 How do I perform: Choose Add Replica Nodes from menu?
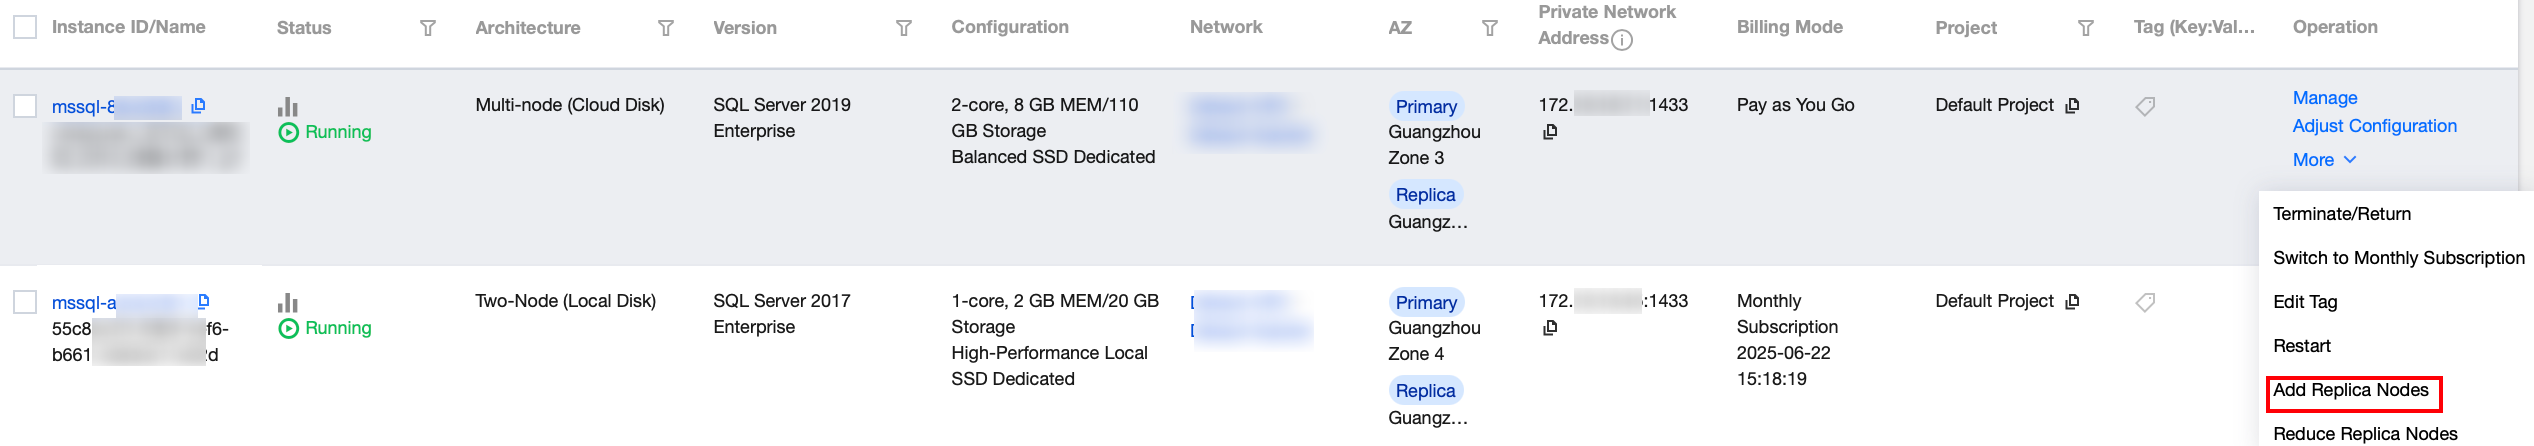tap(2350, 390)
